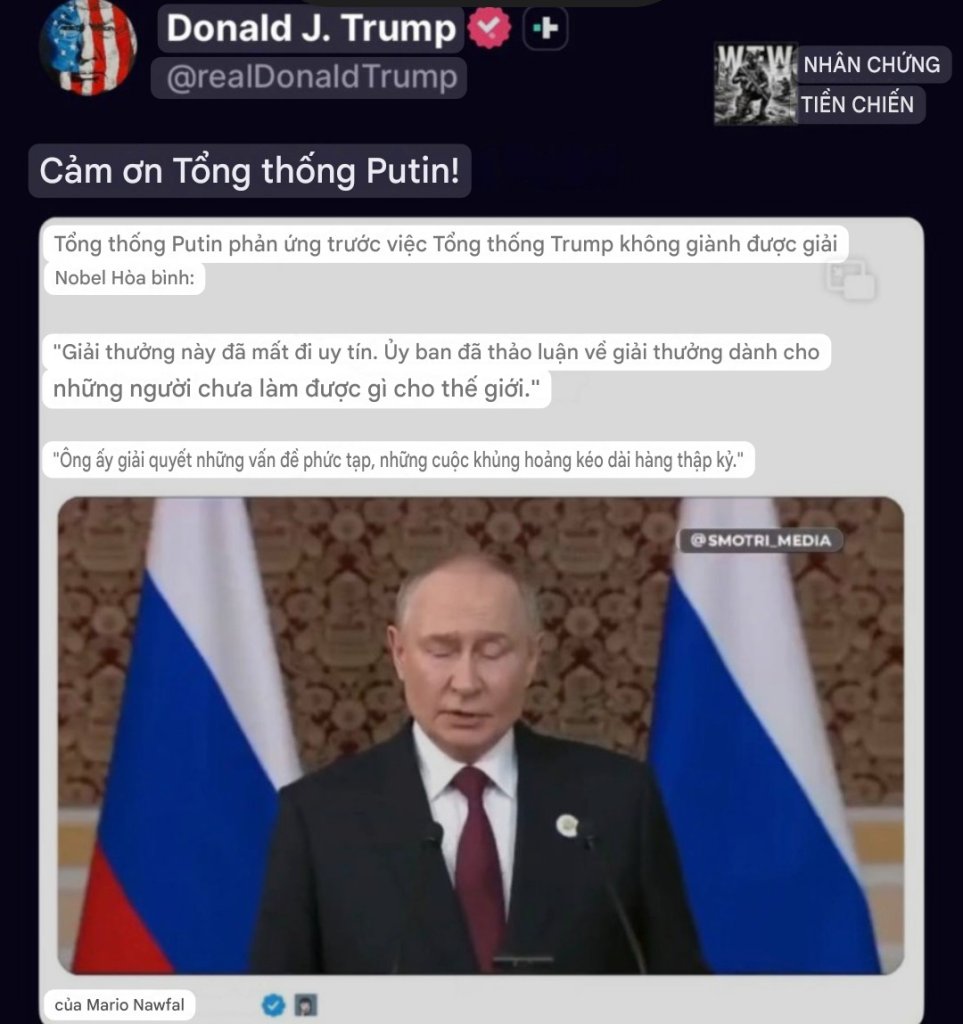Play the Putin speech video
This screenshot has width=963, height=1024.
click(481, 735)
